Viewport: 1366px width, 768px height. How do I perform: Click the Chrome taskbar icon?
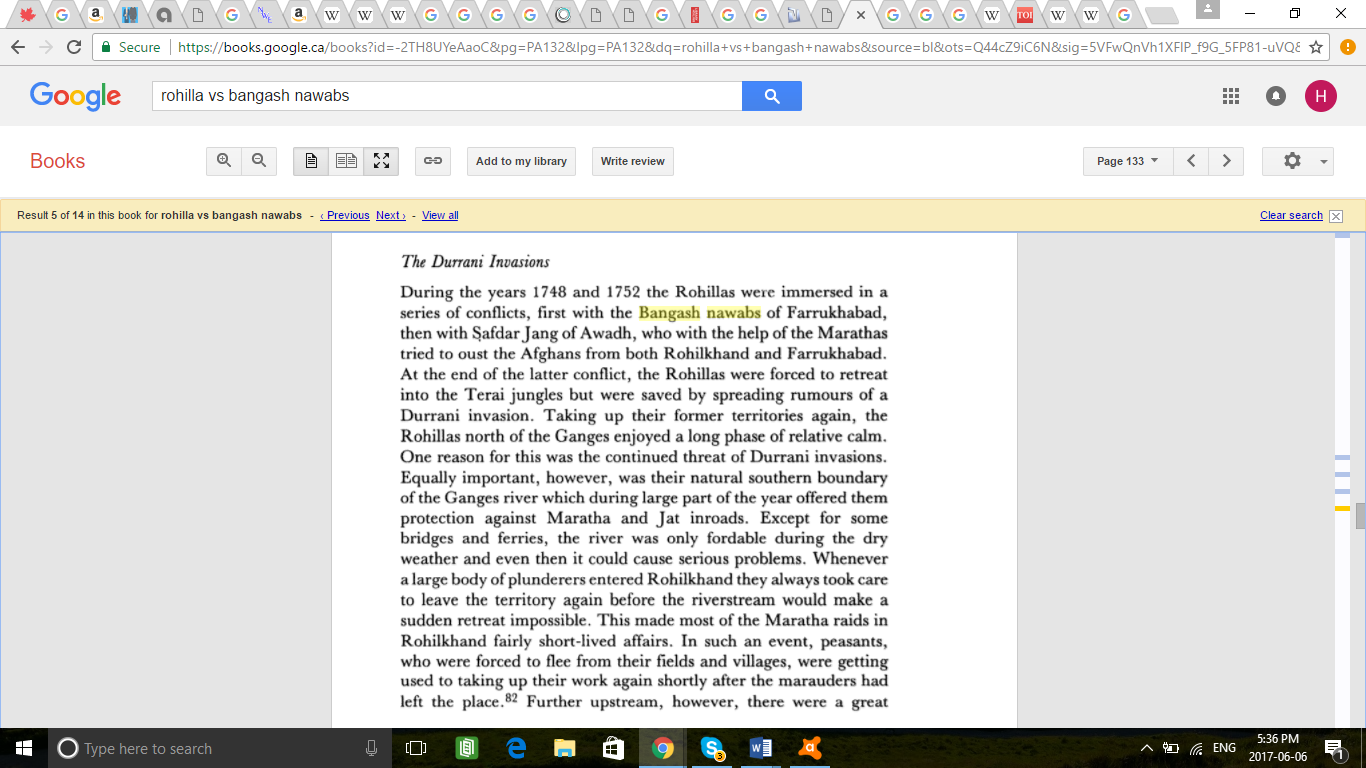coord(662,748)
